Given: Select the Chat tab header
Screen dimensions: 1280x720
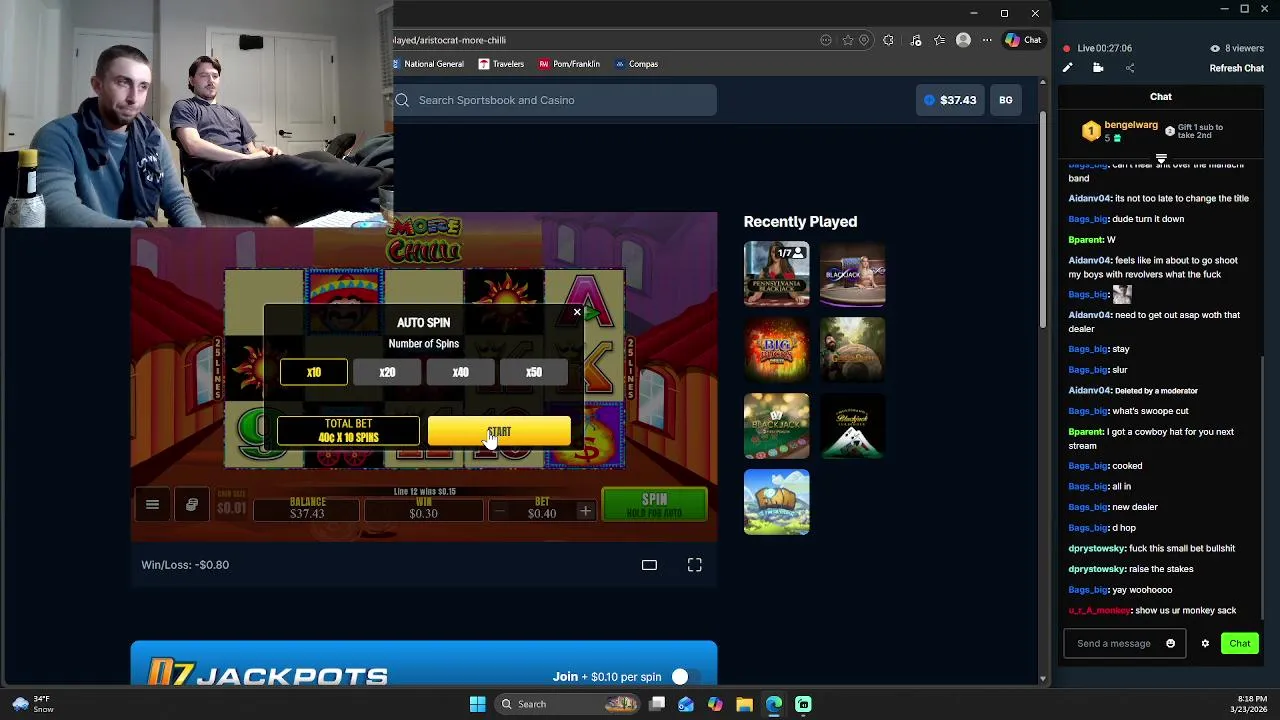Looking at the screenshot, I should click(x=1160, y=96).
